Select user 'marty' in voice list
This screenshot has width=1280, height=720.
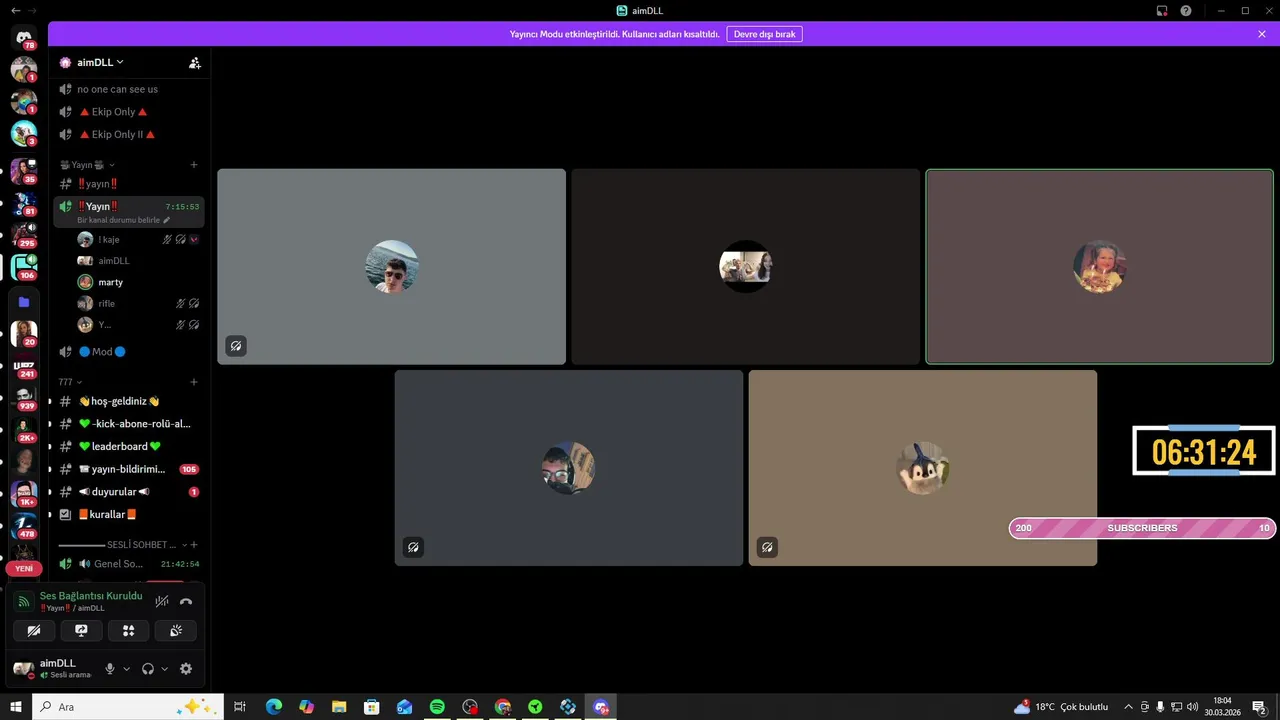(x=138, y=282)
